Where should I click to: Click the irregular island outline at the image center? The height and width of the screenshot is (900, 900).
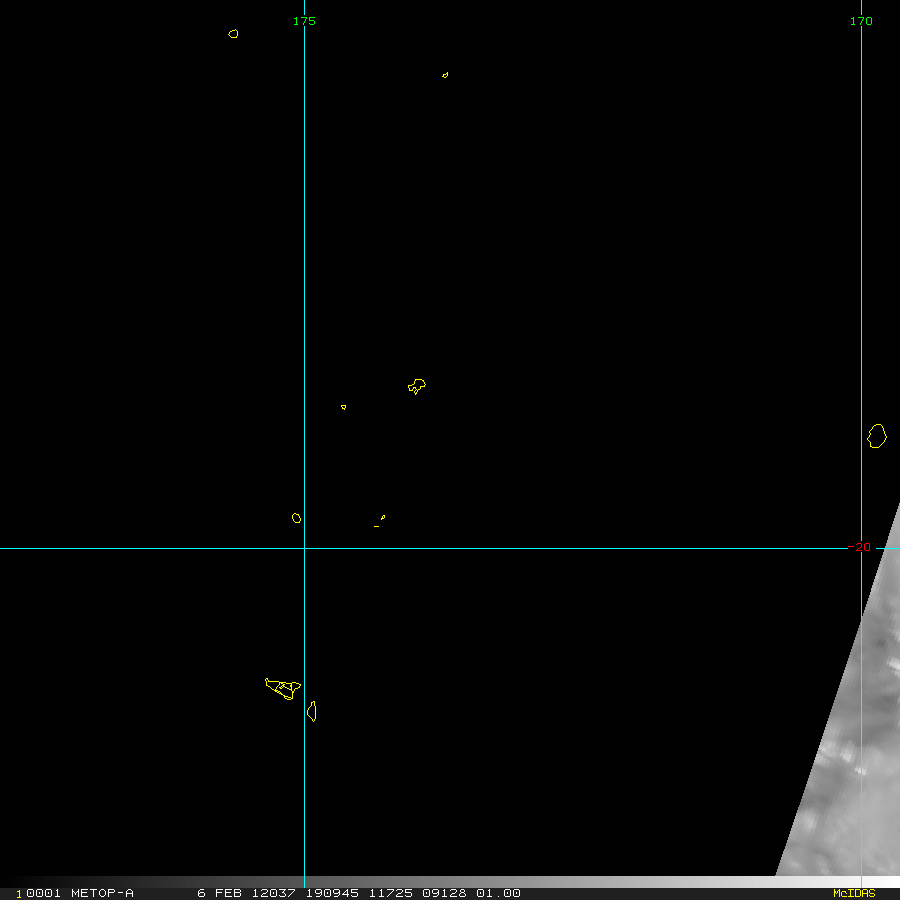point(417,386)
